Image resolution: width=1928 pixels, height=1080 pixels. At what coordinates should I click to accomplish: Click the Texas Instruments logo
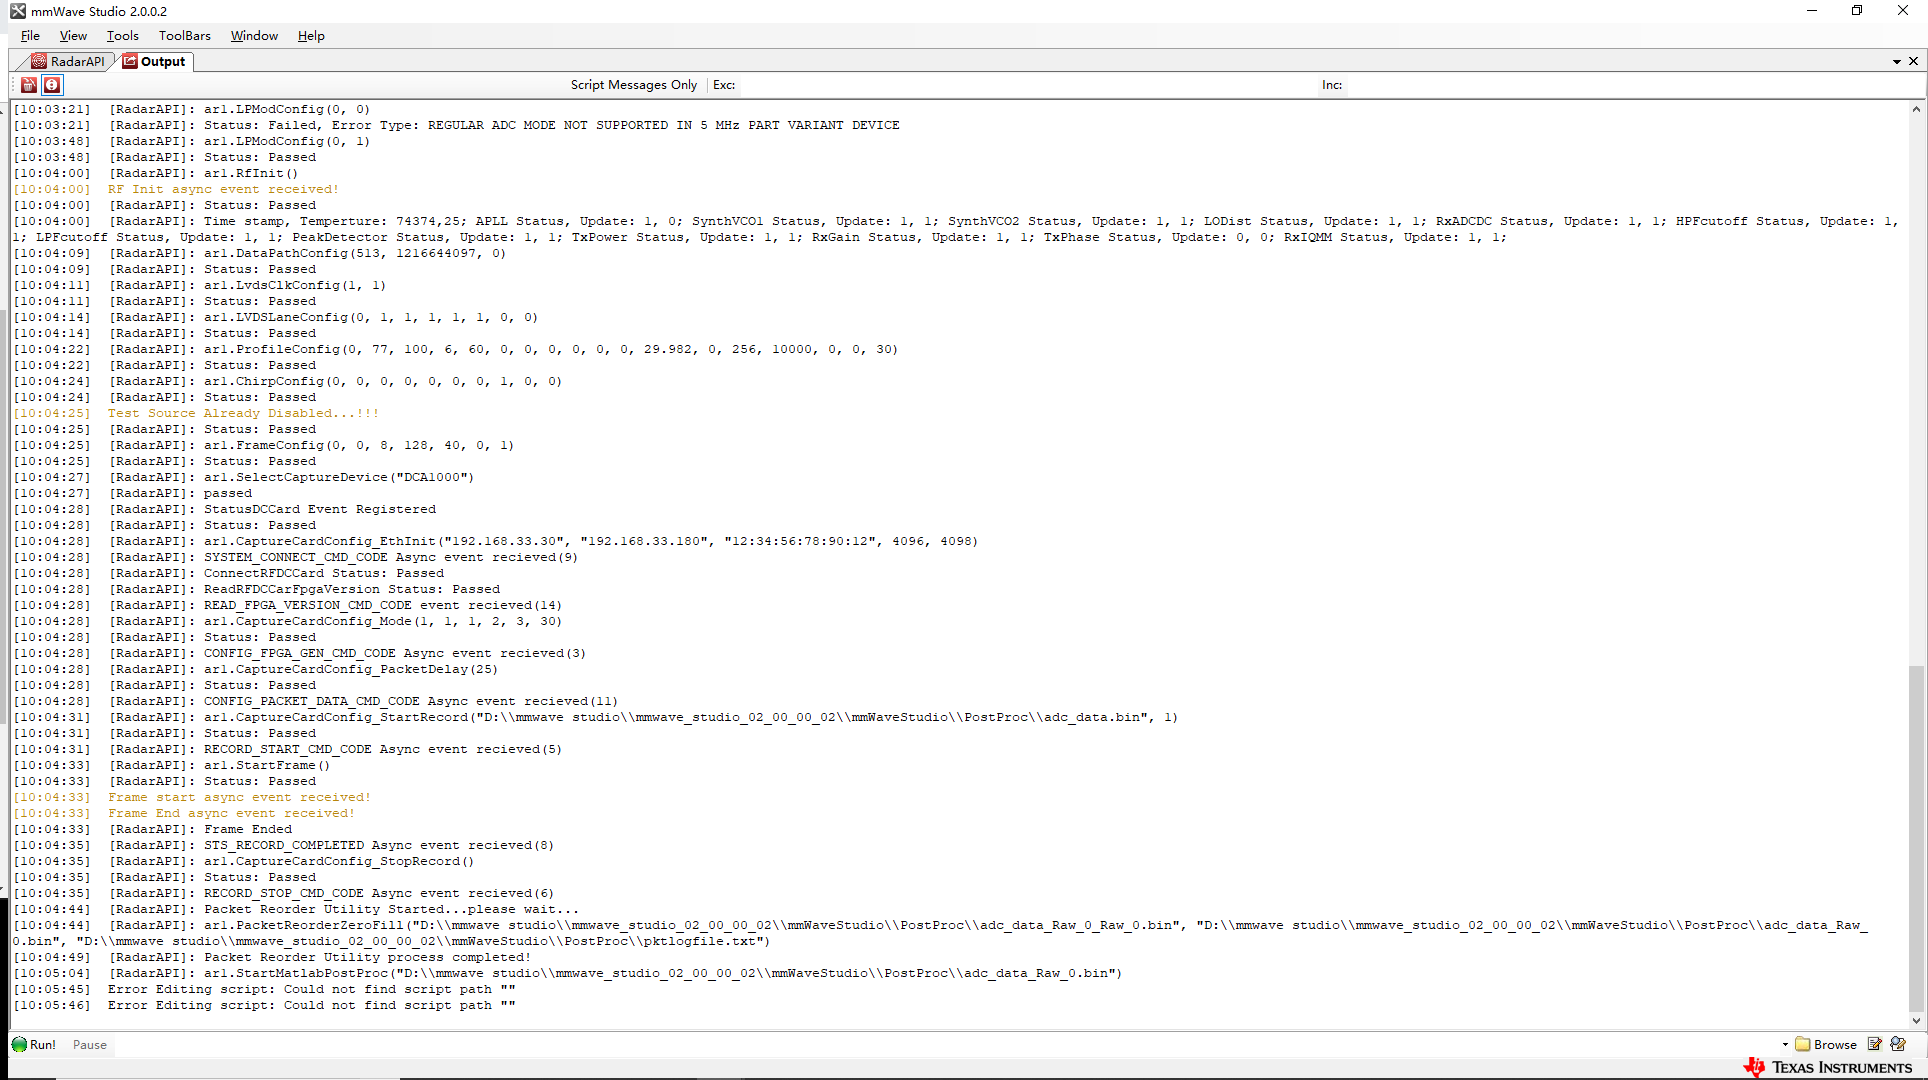pos(1828,1067)
